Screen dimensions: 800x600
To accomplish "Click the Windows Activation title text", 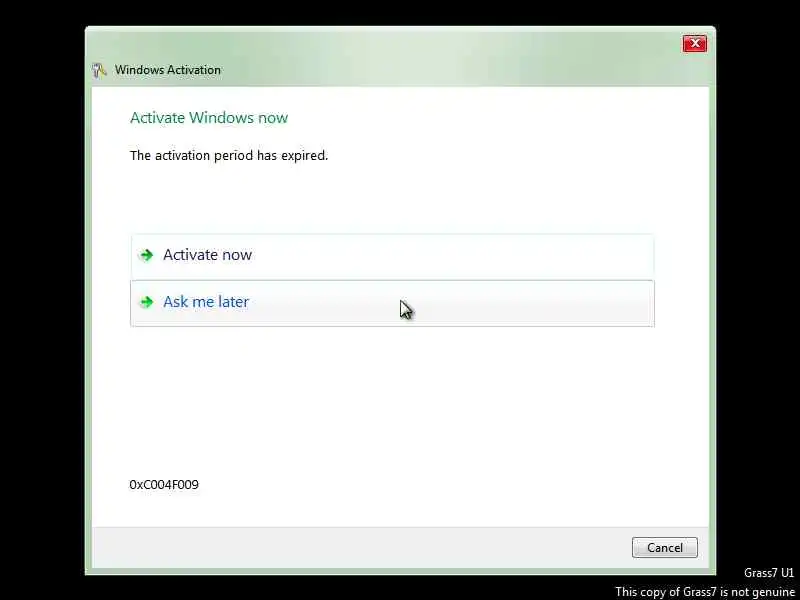I will click(x=168, y=70).
